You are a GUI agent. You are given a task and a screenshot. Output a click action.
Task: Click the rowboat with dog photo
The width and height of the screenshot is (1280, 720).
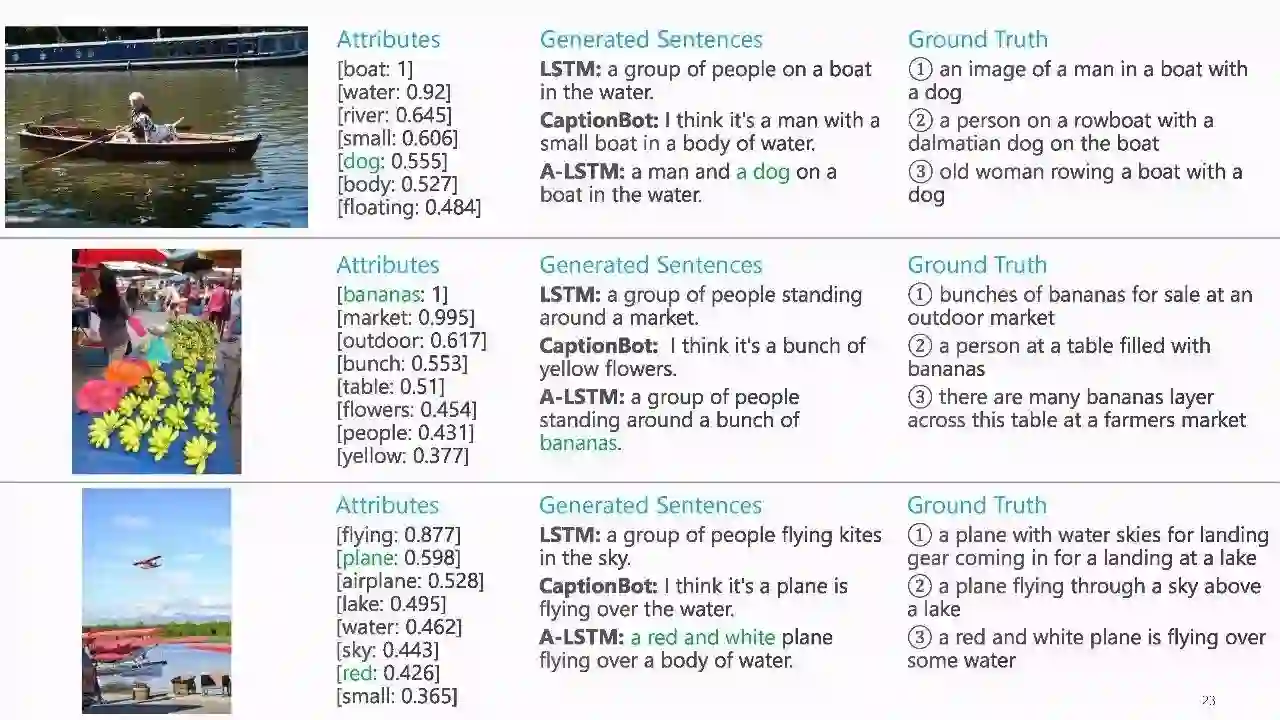(x=156, y=127)
